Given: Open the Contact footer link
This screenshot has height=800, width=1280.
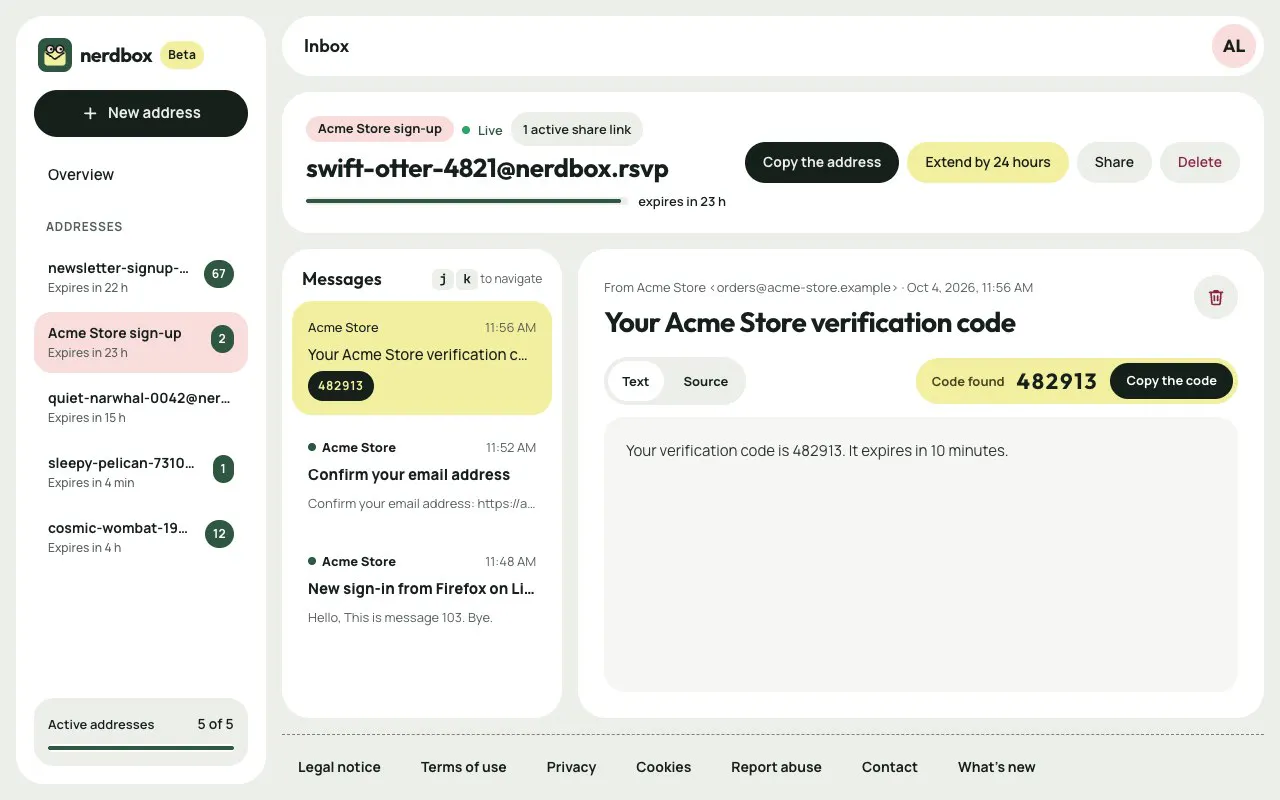Looking at the screenshot, I should point(890,767).
